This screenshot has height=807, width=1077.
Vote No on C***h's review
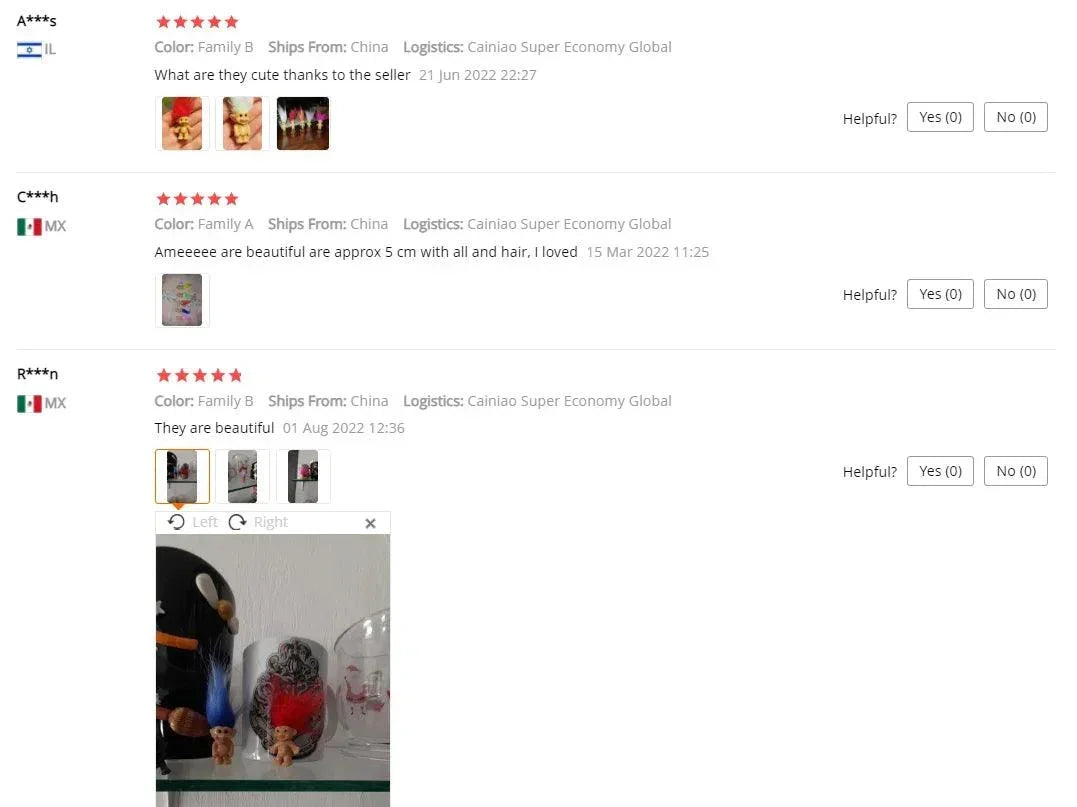(x=1016, y=294)
